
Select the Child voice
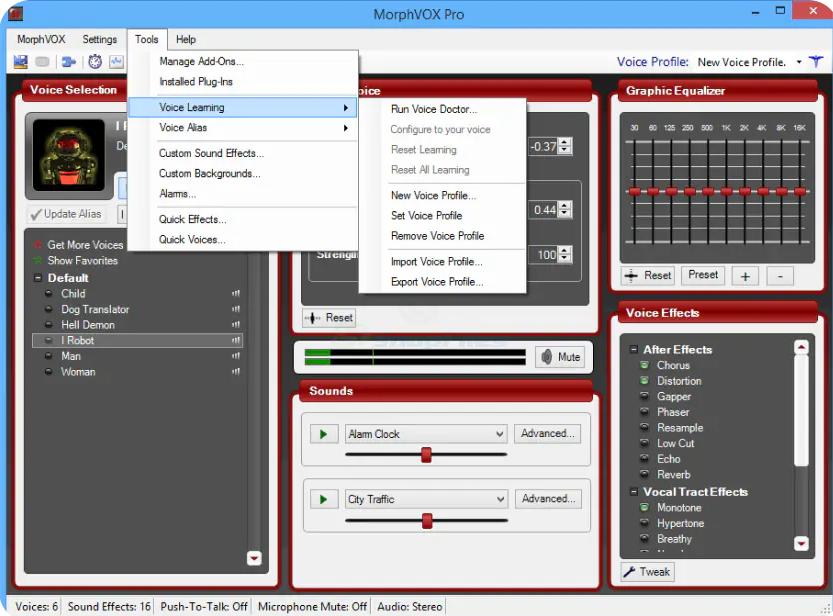click(73, 294)
